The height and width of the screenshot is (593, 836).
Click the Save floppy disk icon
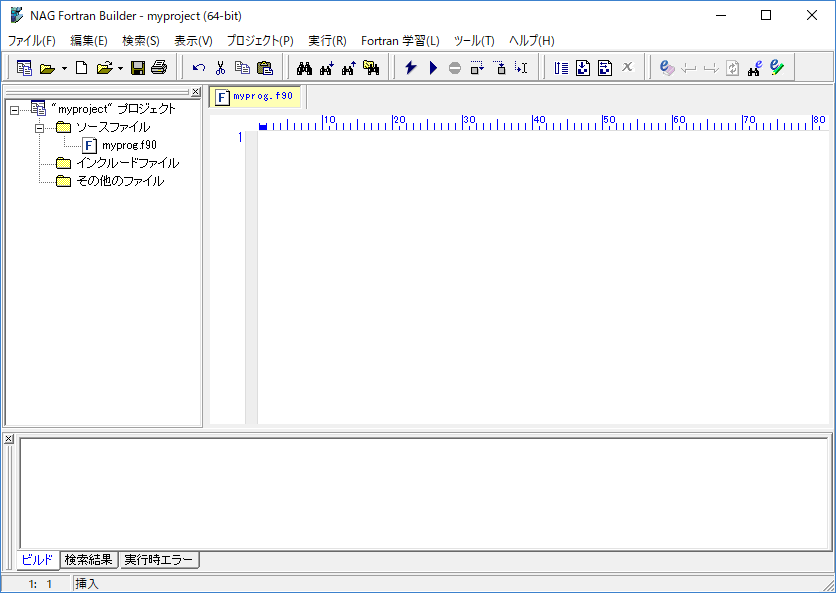(x=138, y=68)
